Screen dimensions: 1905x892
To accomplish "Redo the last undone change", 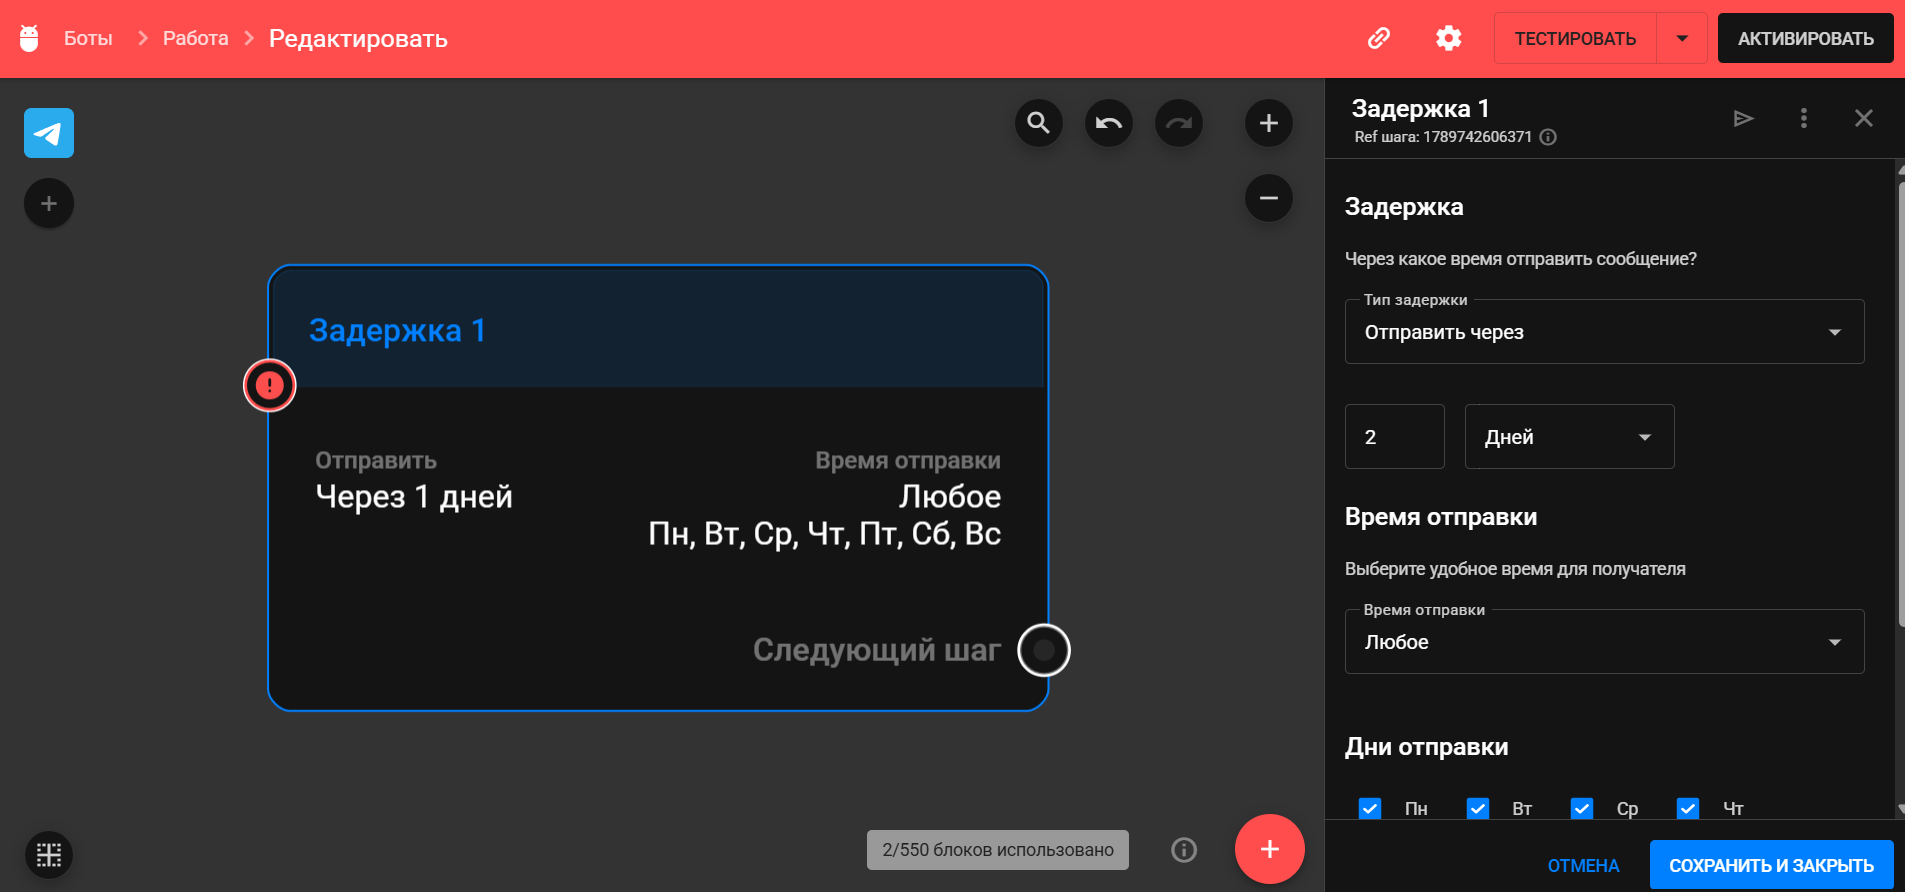I will click(1179, 123).
